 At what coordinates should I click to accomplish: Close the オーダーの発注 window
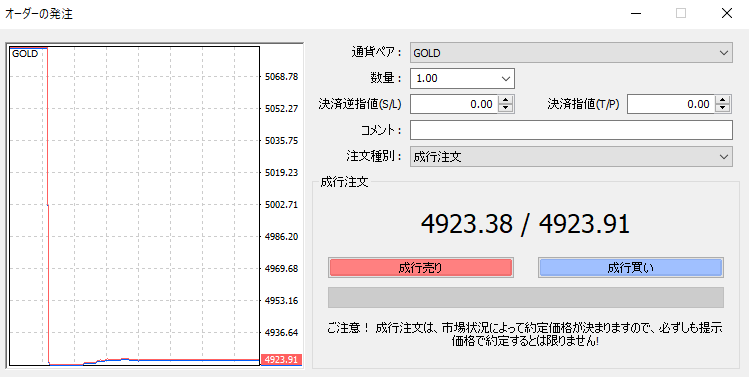pyautogui.click(x=727, y=13)
